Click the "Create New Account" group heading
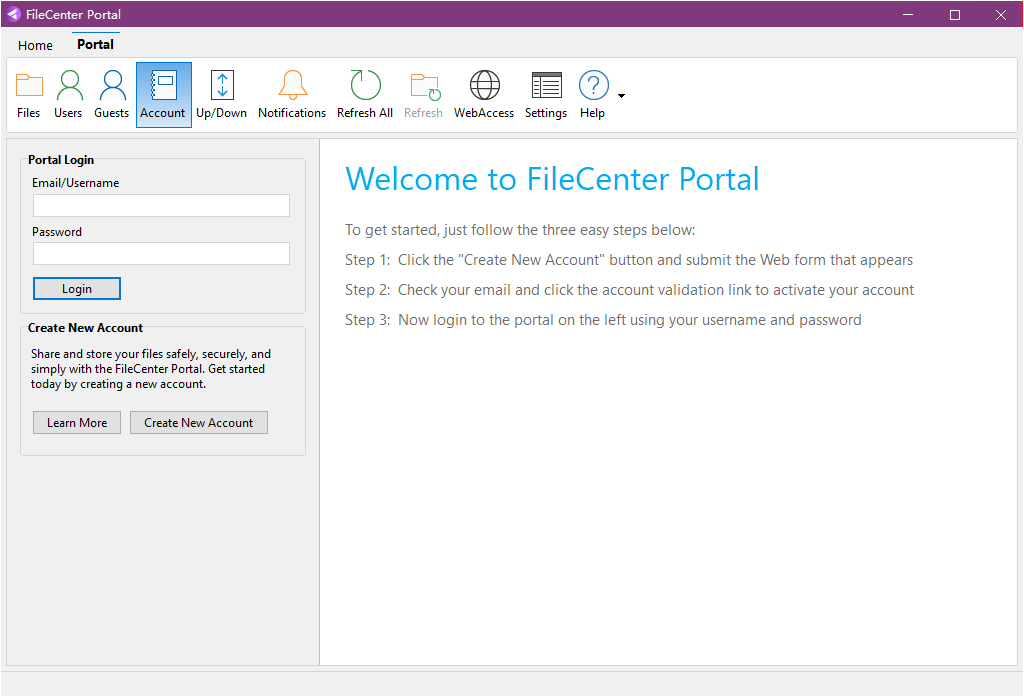Image resolution: width=1024 pixels, height=697 pixels. [85, 328]
